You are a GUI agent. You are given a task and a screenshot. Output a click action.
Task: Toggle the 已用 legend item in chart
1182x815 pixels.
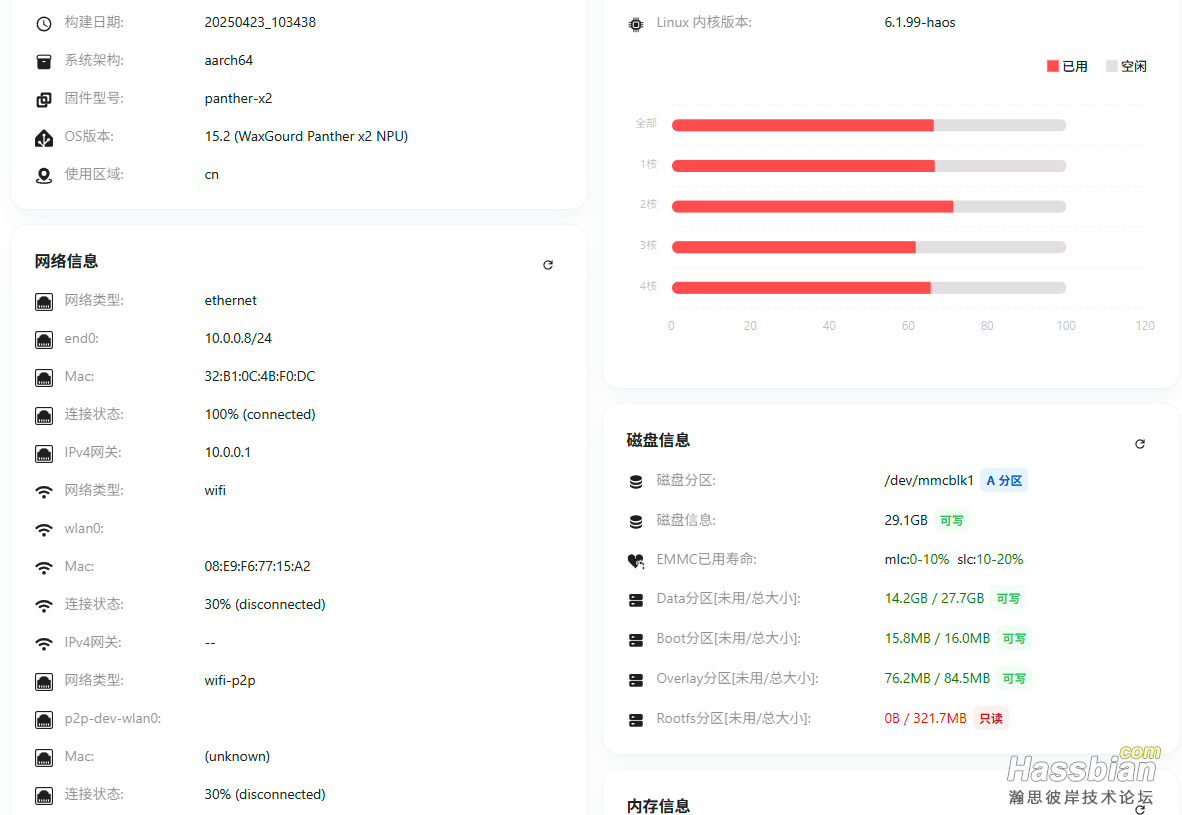[1067, 66]
